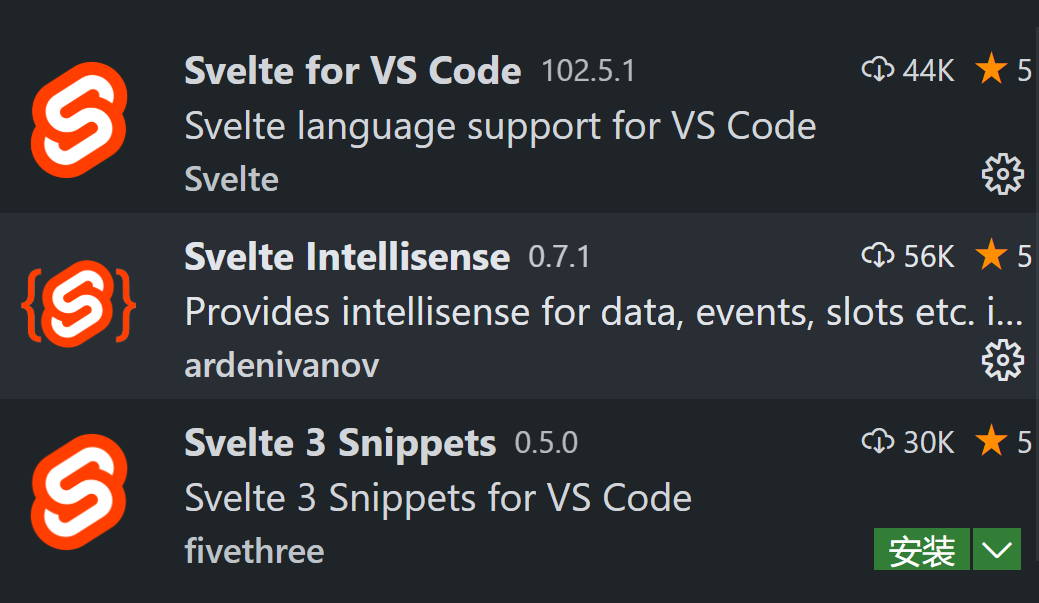Click version number 102.5.1
The width and height of the screenshot is (1039, 603).
tap(588, 71)
